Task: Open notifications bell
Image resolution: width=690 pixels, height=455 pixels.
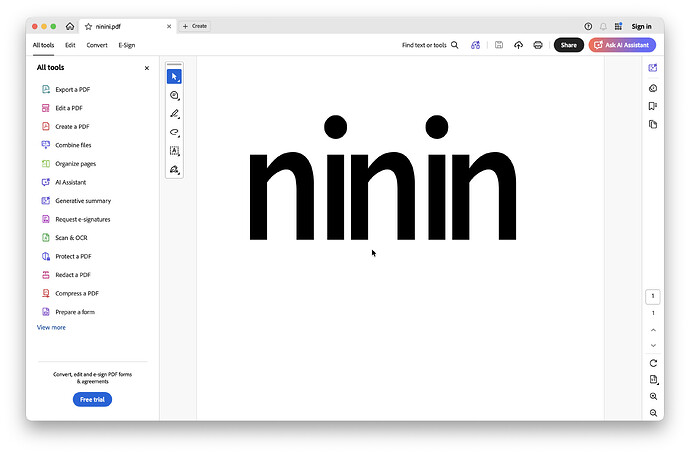Action: [603, 26]
